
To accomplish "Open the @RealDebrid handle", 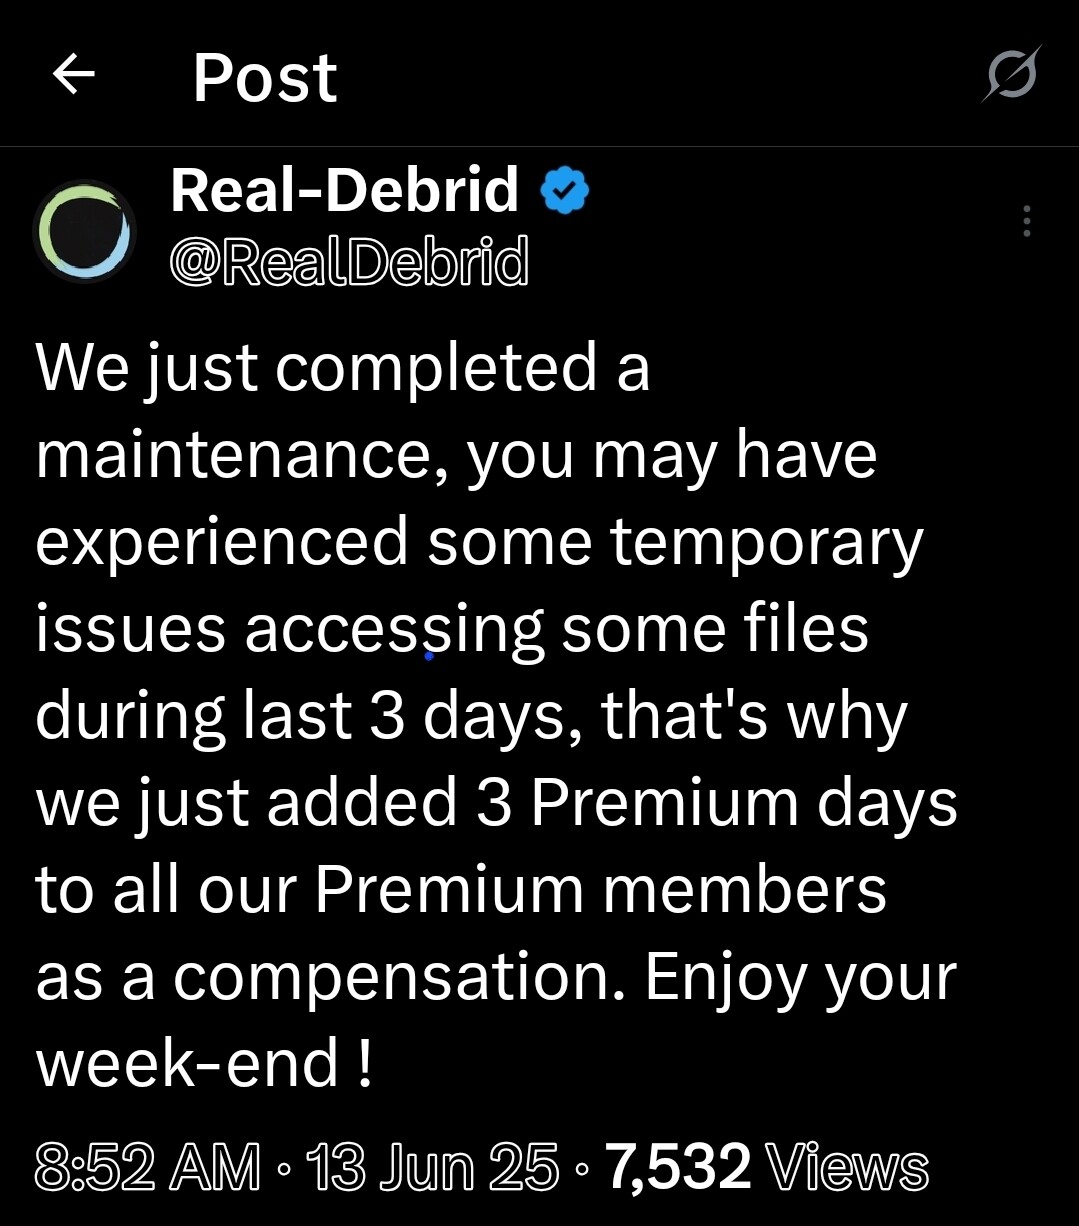I will pos(349,262).
